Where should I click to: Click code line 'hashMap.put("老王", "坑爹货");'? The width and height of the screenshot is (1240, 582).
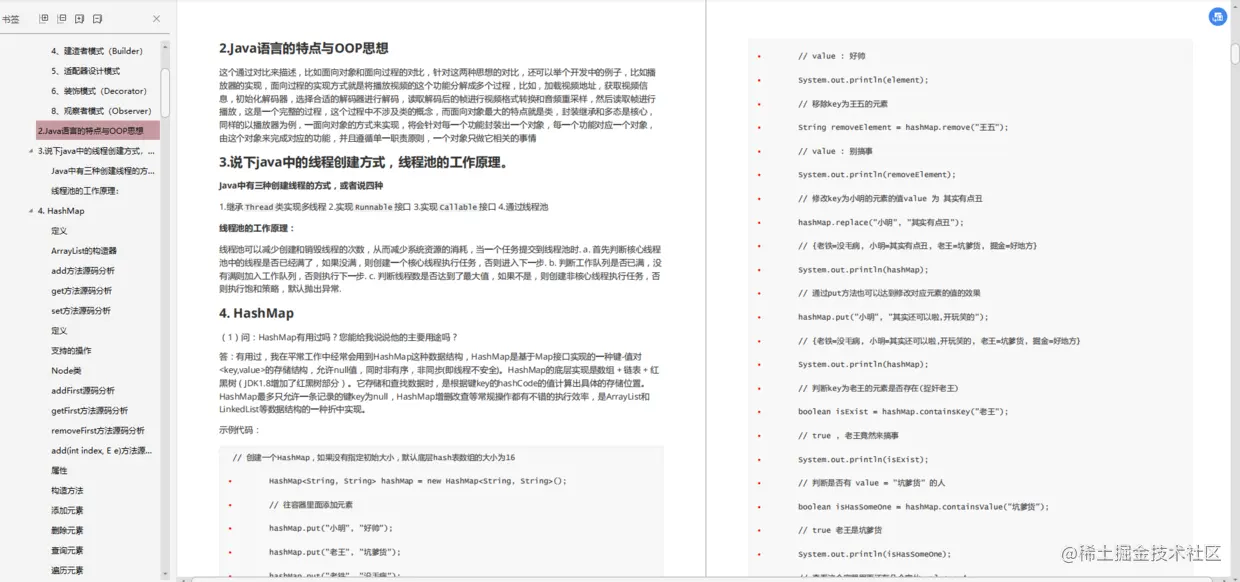pyautogui.click(x=335, y=551)
